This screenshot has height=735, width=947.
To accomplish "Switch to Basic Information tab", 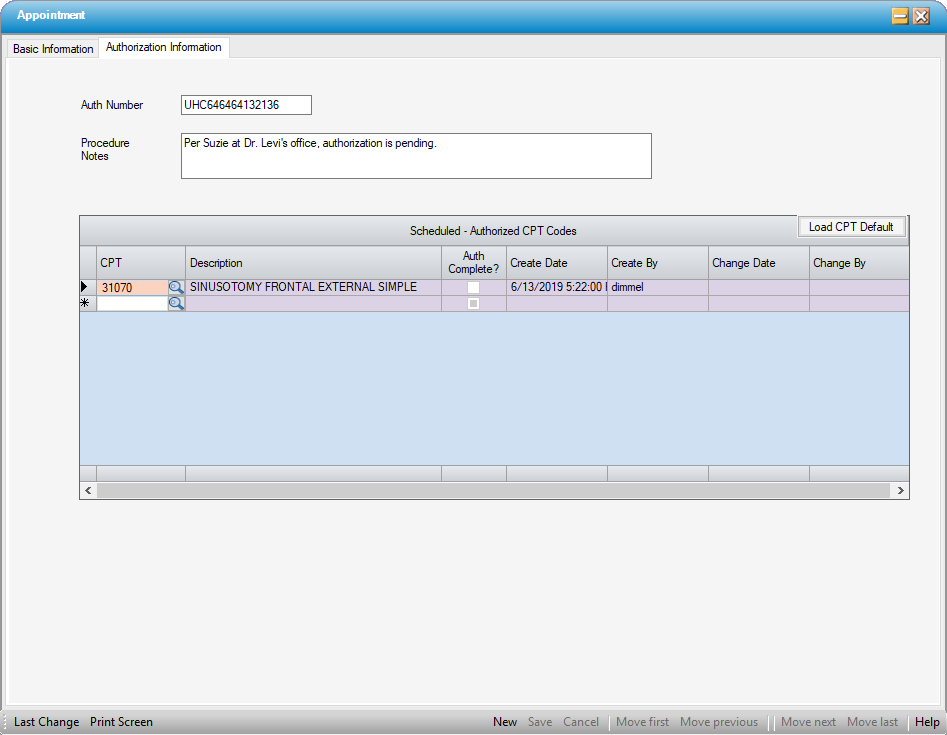I will (x=53, y=49).
